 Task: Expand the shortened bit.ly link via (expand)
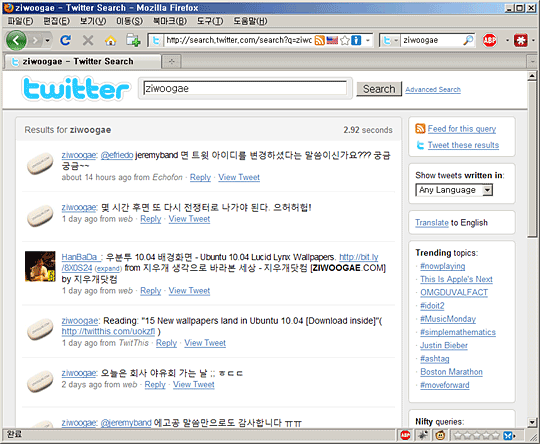point(108,268)
